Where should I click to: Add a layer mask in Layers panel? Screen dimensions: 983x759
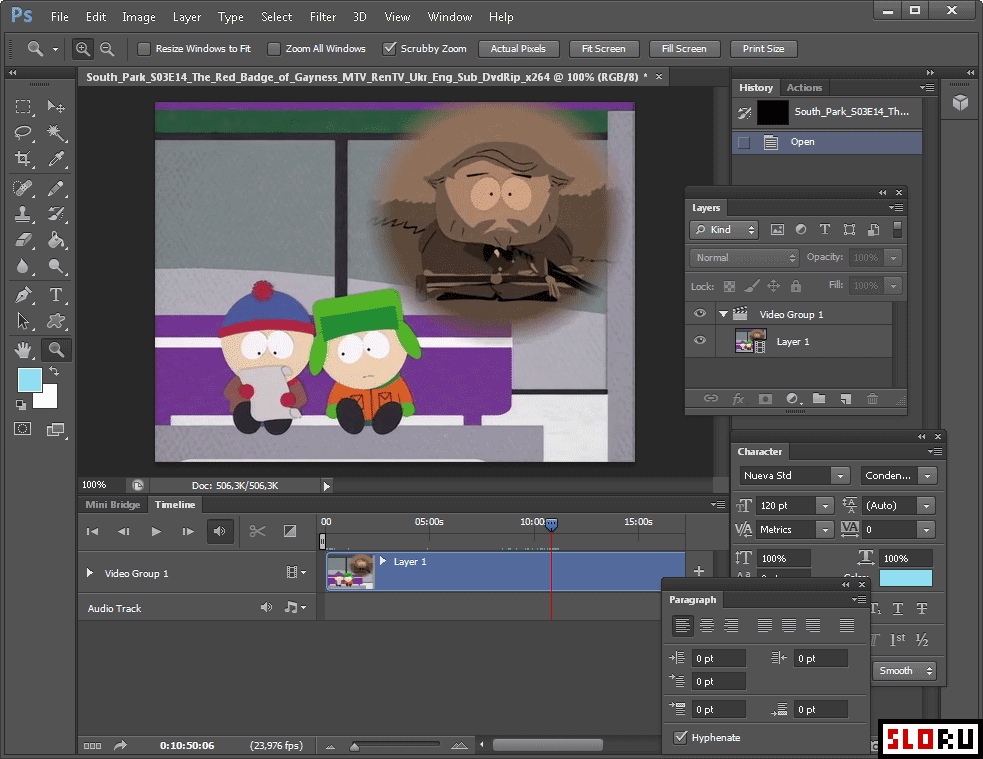765,399
